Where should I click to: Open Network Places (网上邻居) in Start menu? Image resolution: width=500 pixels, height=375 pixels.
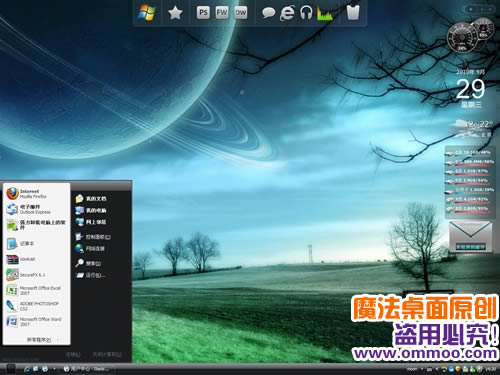91,222
